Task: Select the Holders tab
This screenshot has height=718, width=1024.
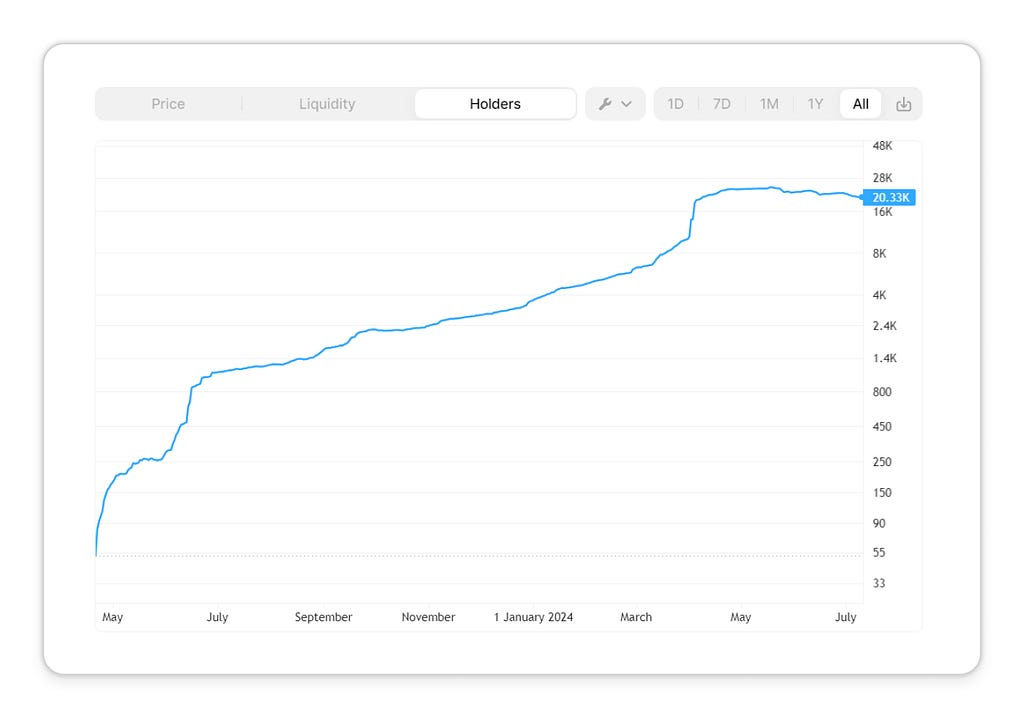Action: click(x=495, y=104)
